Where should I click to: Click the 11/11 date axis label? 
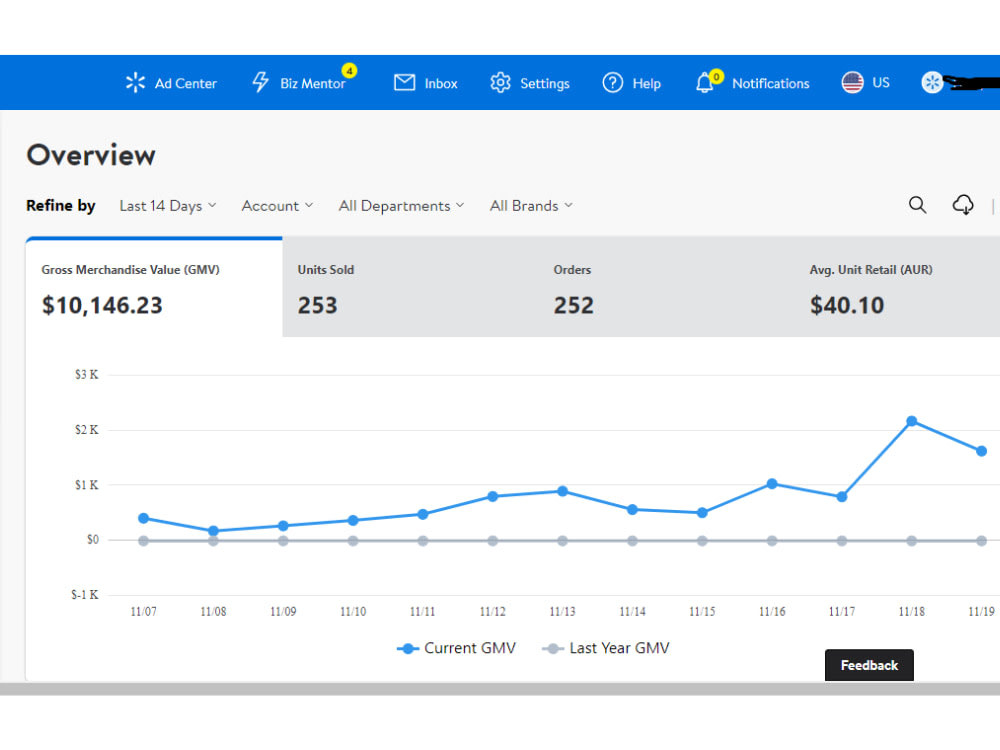pyautogui.click(x=422, y=612)
